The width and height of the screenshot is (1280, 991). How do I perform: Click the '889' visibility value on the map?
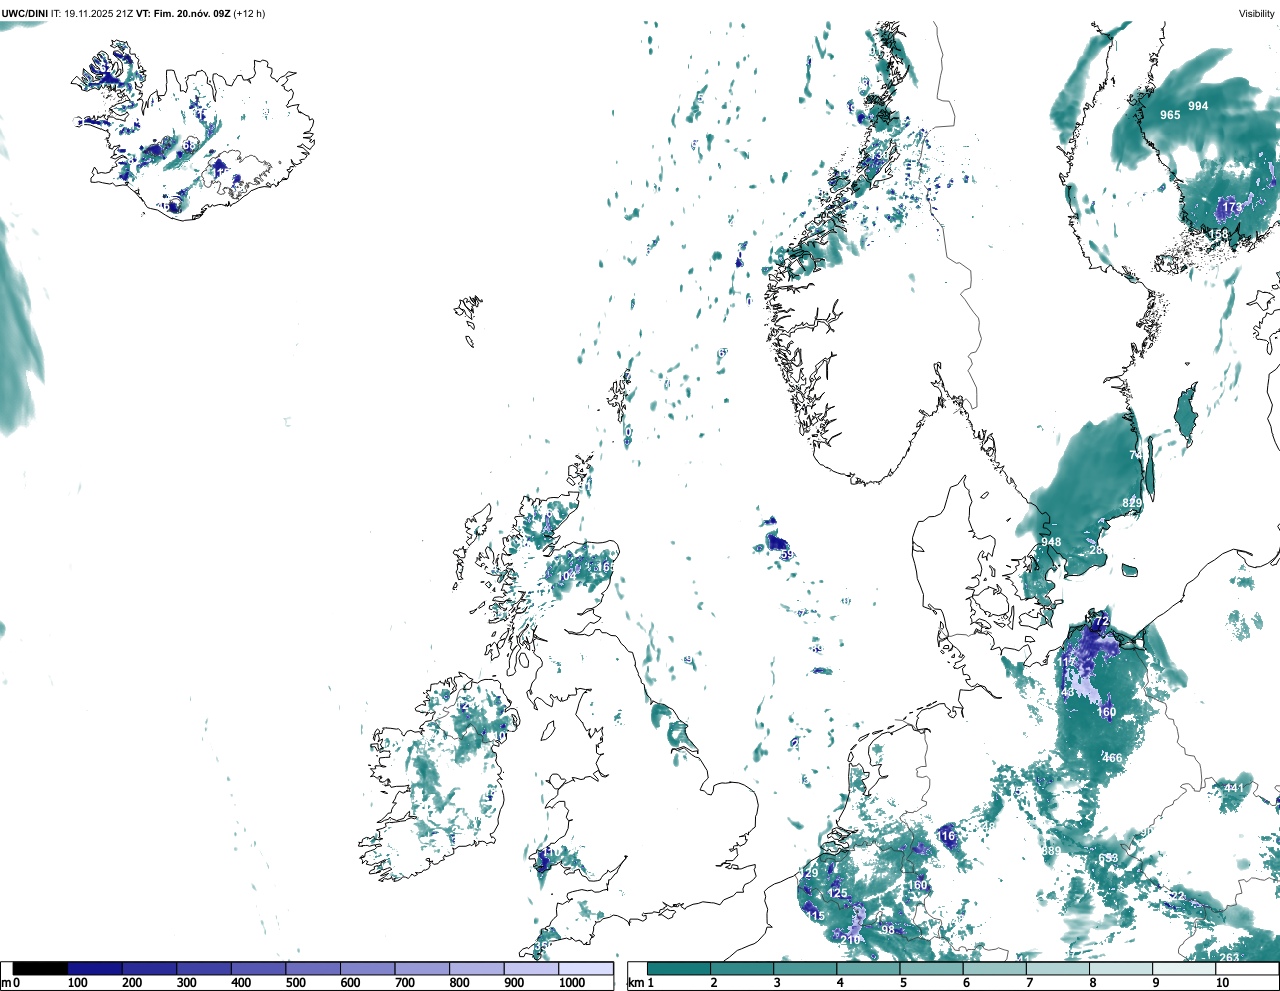pyautogui.click(x=1051, y=852)
